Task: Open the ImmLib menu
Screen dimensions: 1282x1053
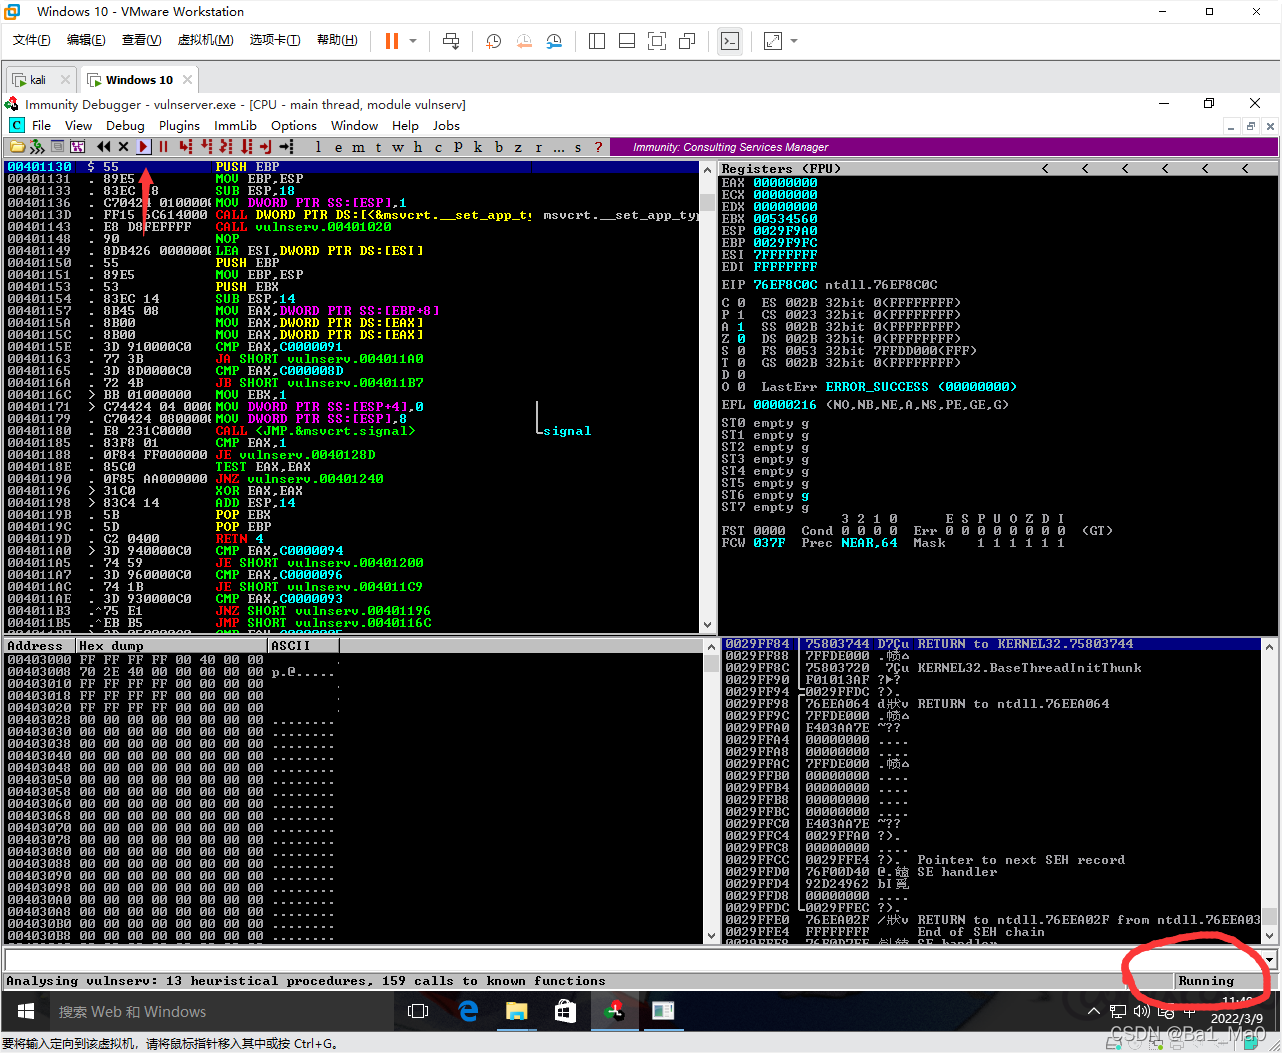Action: coord(235,126)
